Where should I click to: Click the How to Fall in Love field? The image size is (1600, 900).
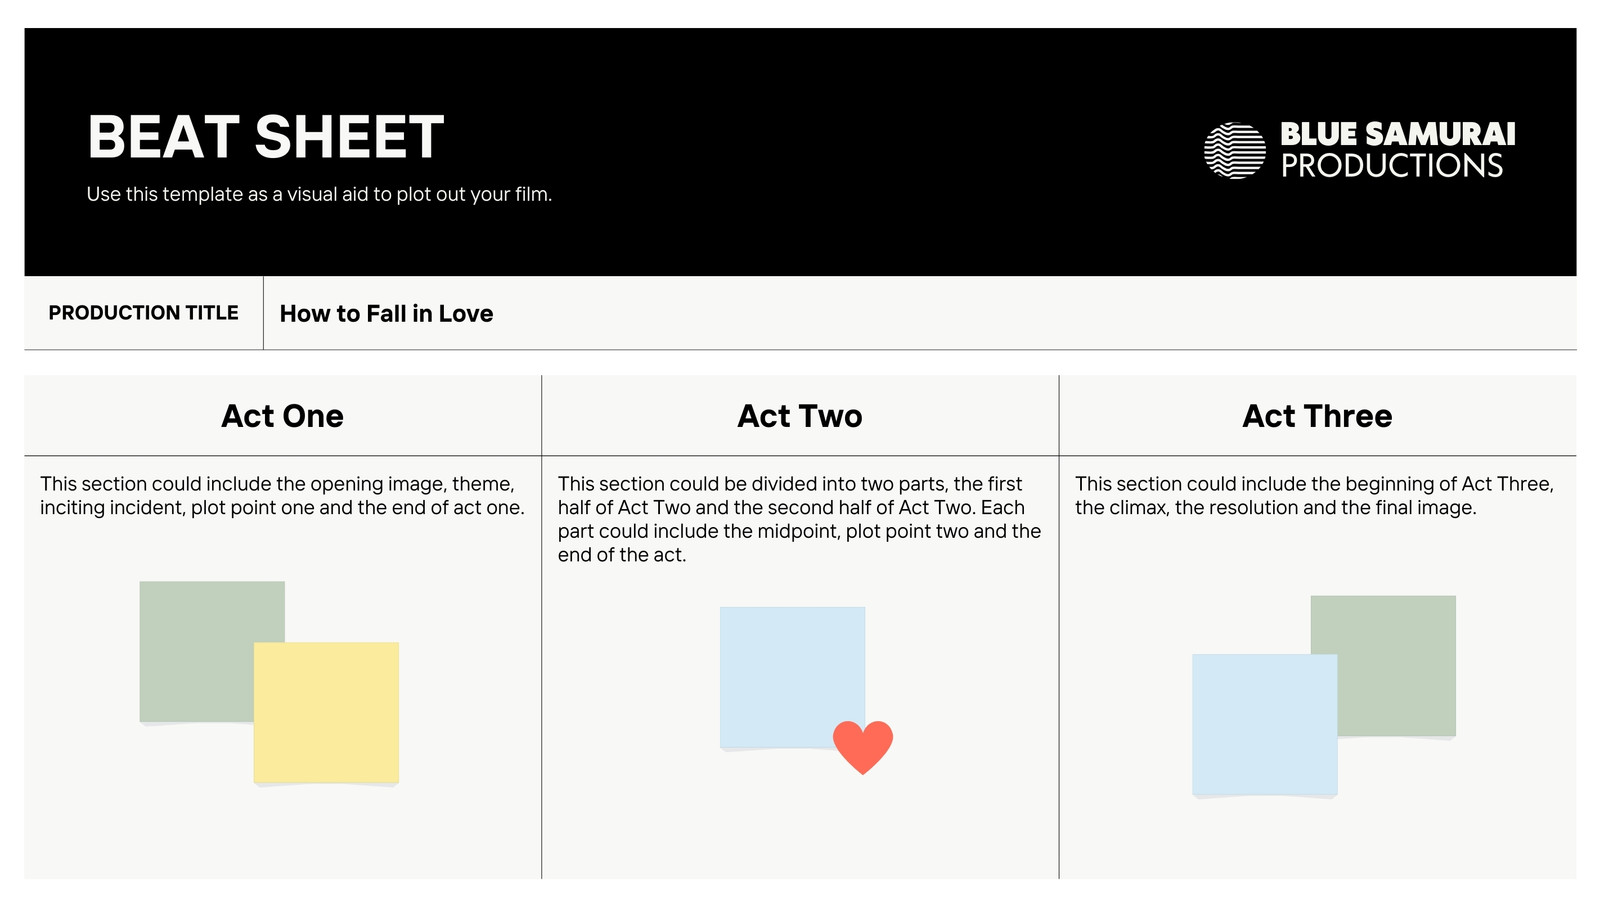[x=920, y=313]
